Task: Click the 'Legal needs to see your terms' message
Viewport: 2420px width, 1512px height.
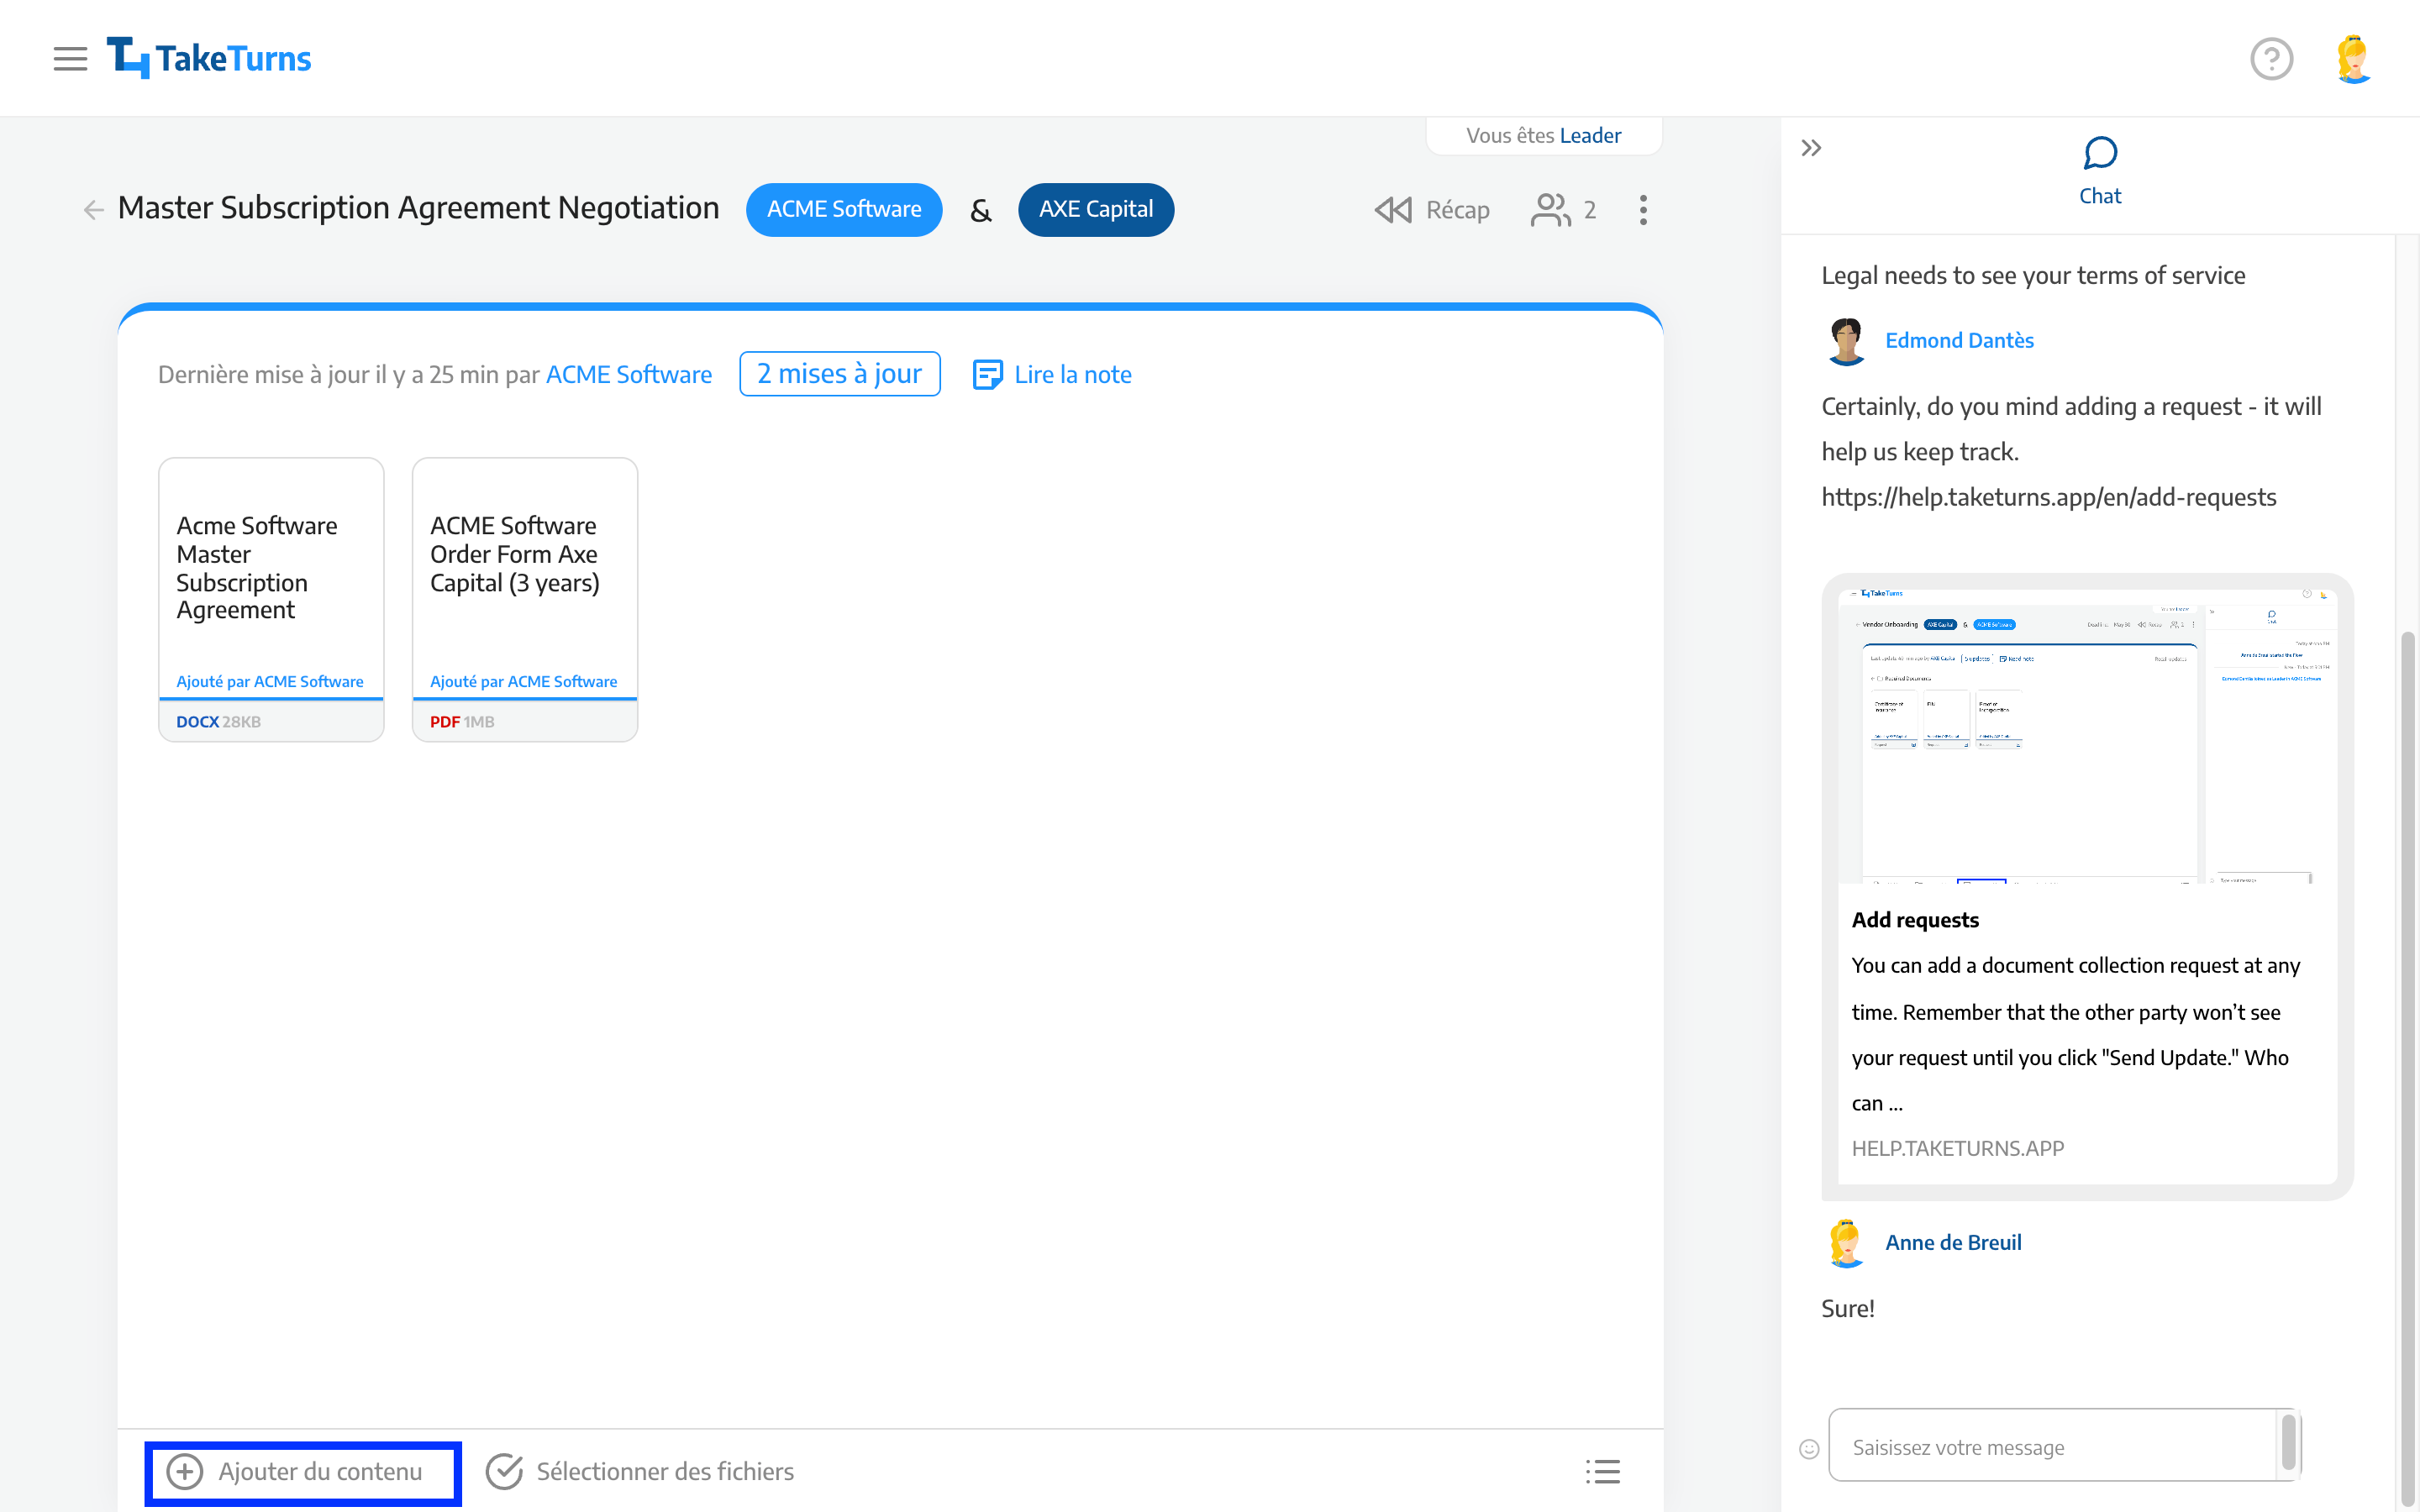Action: coord(2033,275)
